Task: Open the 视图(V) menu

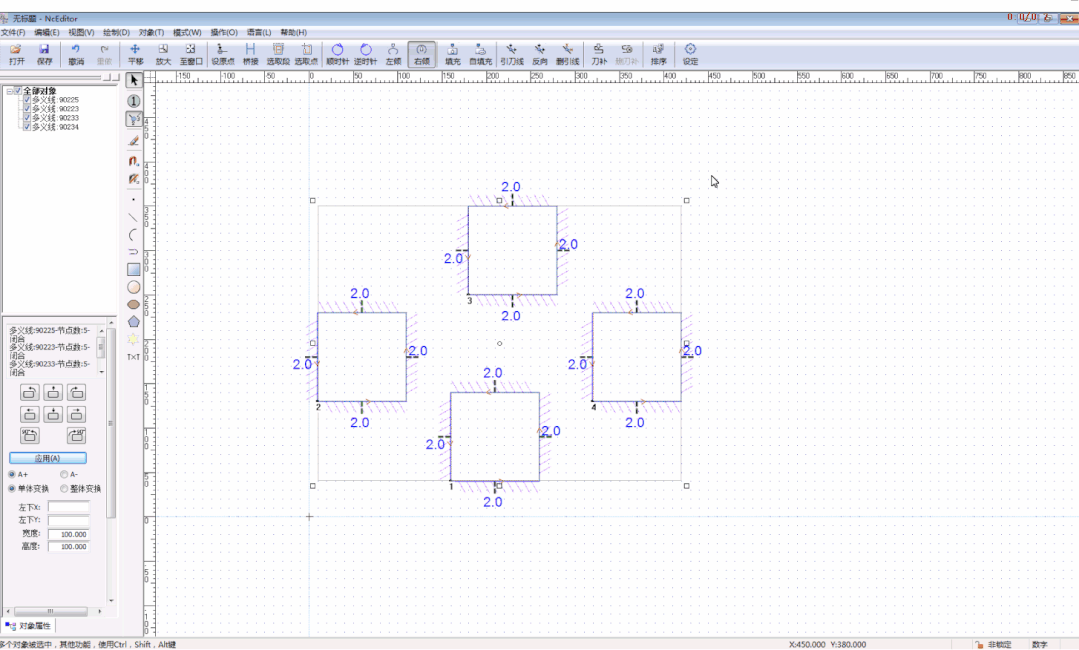Action: pyautogui.click(x=81, y=32)
